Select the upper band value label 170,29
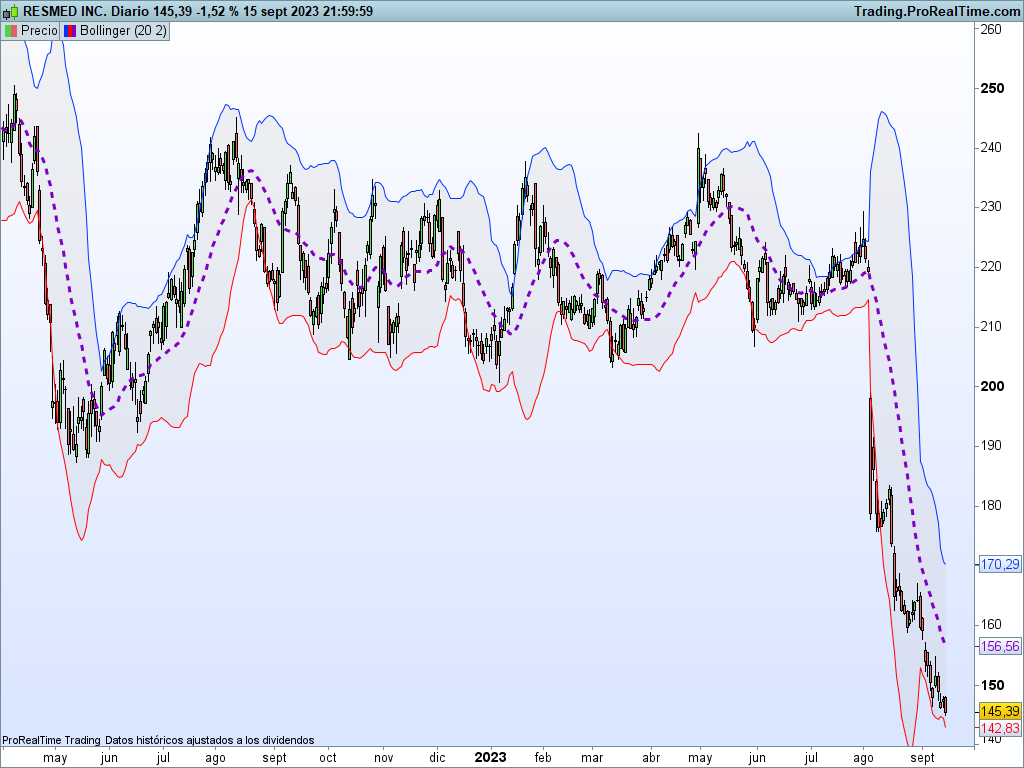This screenshot has height=768, width=1024. (999, 564)
